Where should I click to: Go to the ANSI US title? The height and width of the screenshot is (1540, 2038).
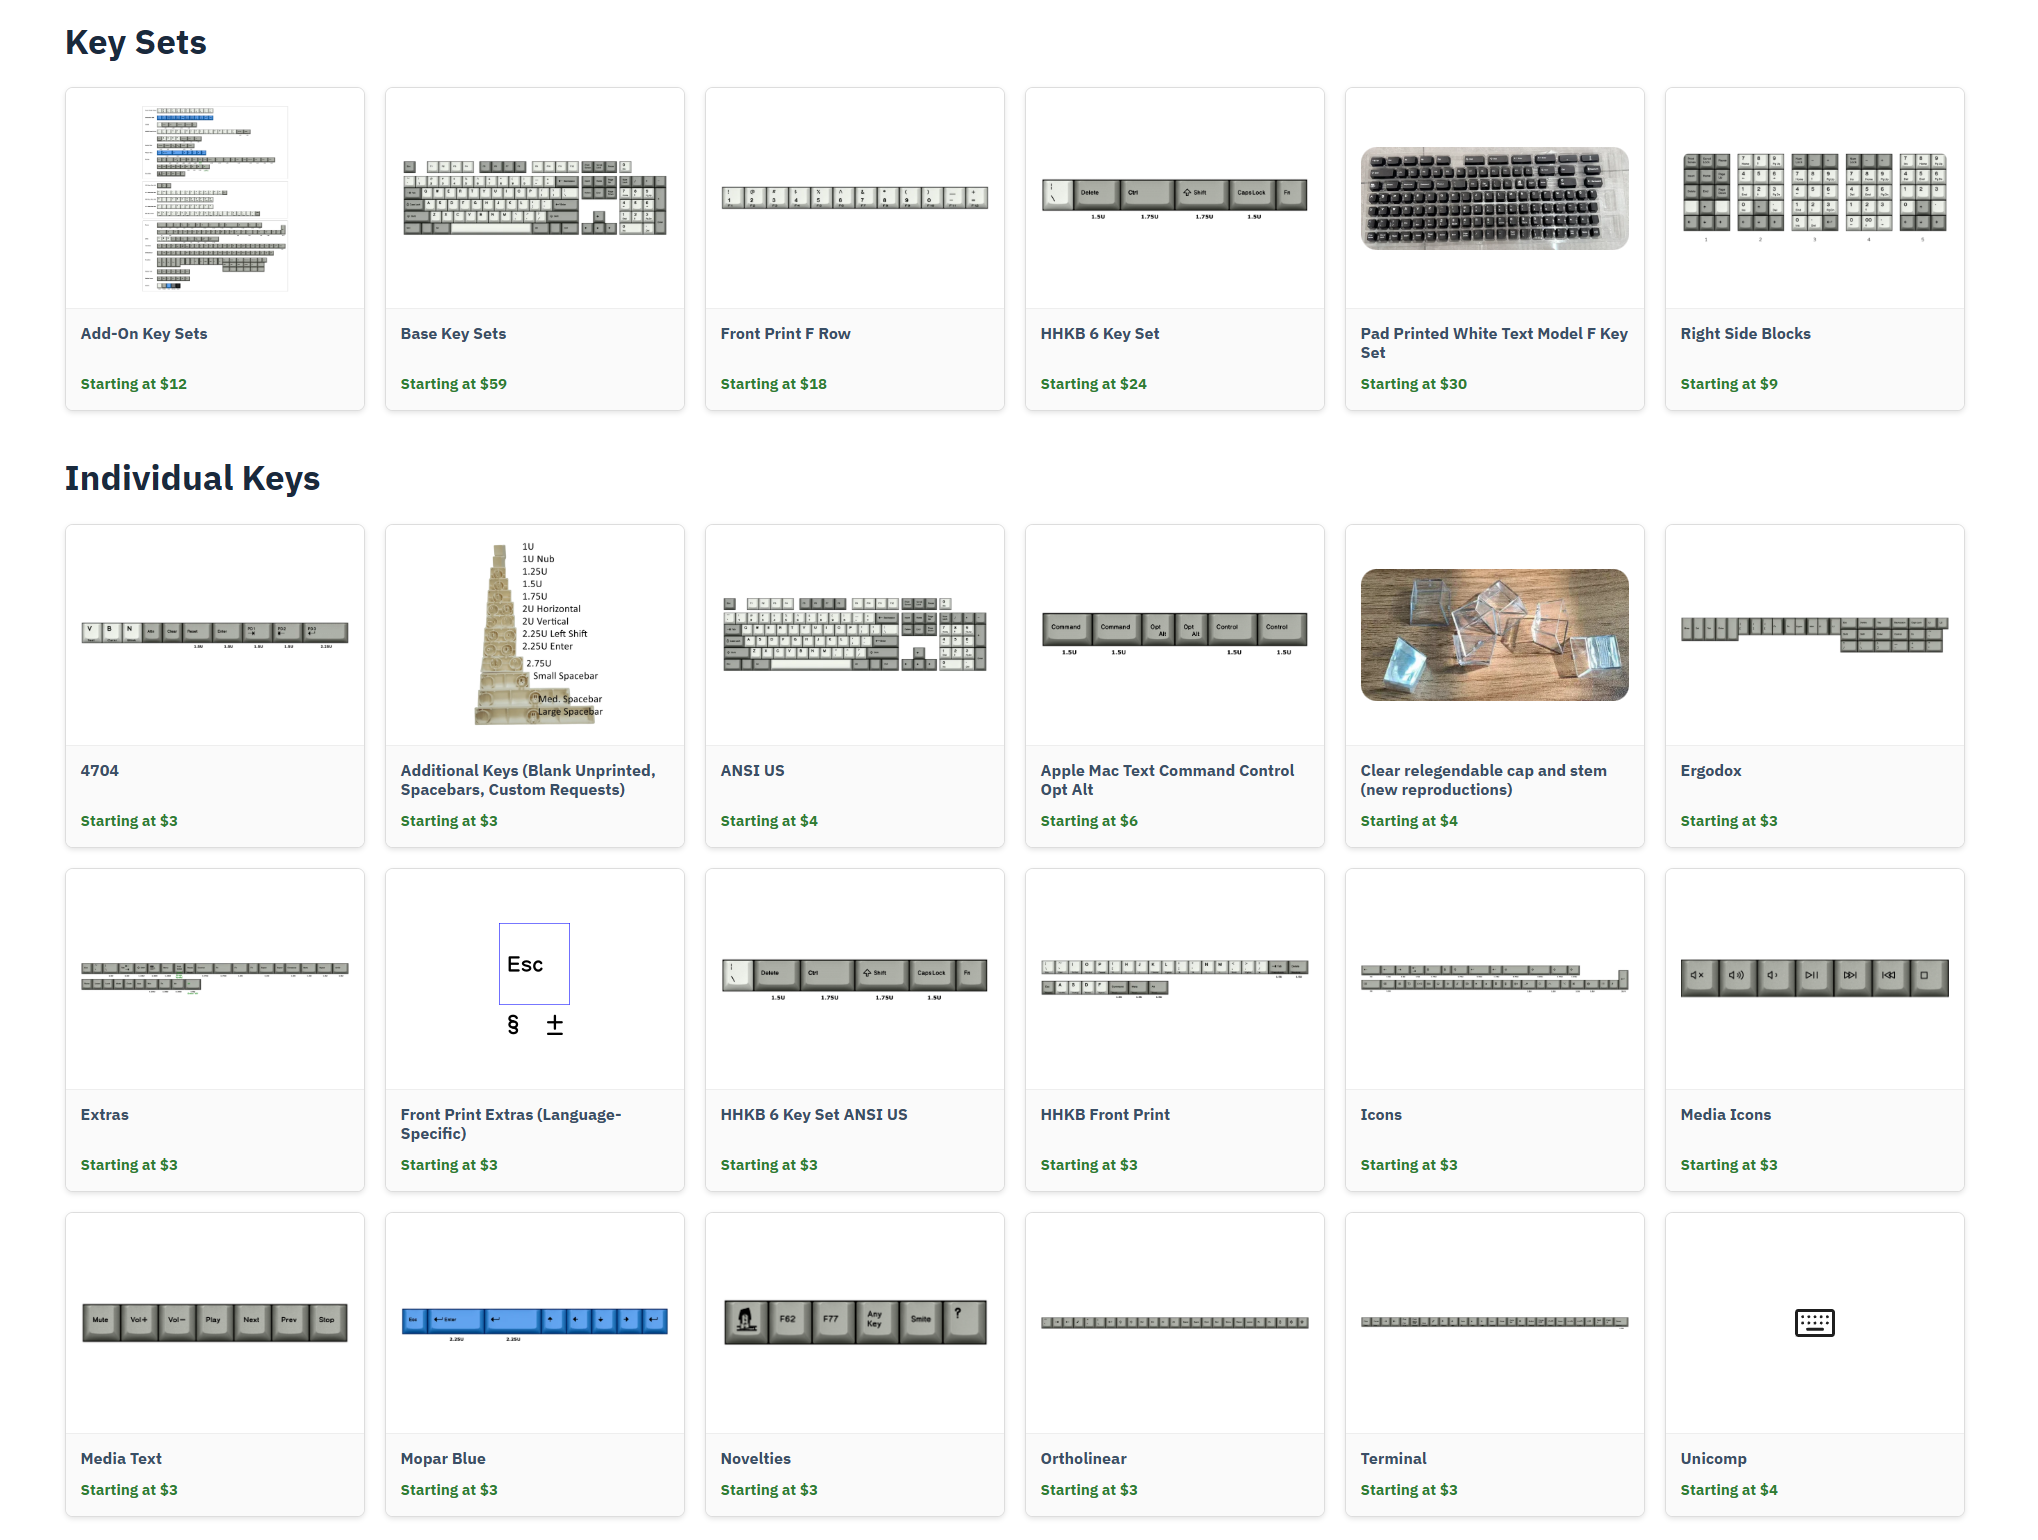[x=753, y=771]
